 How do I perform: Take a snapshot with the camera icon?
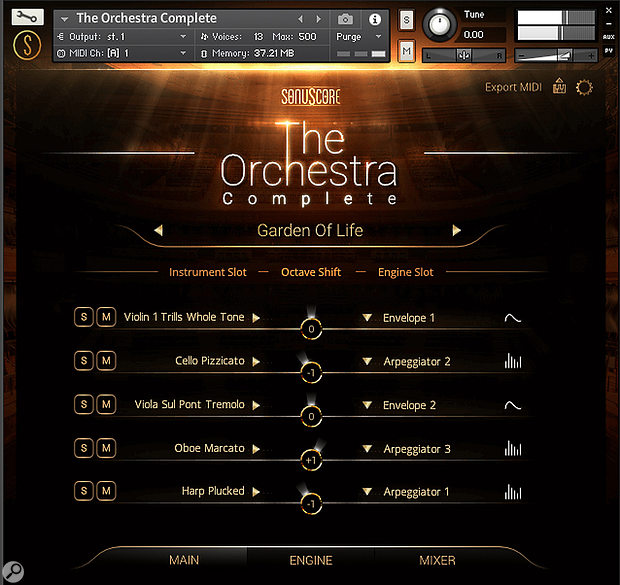(x=345, y=19)
